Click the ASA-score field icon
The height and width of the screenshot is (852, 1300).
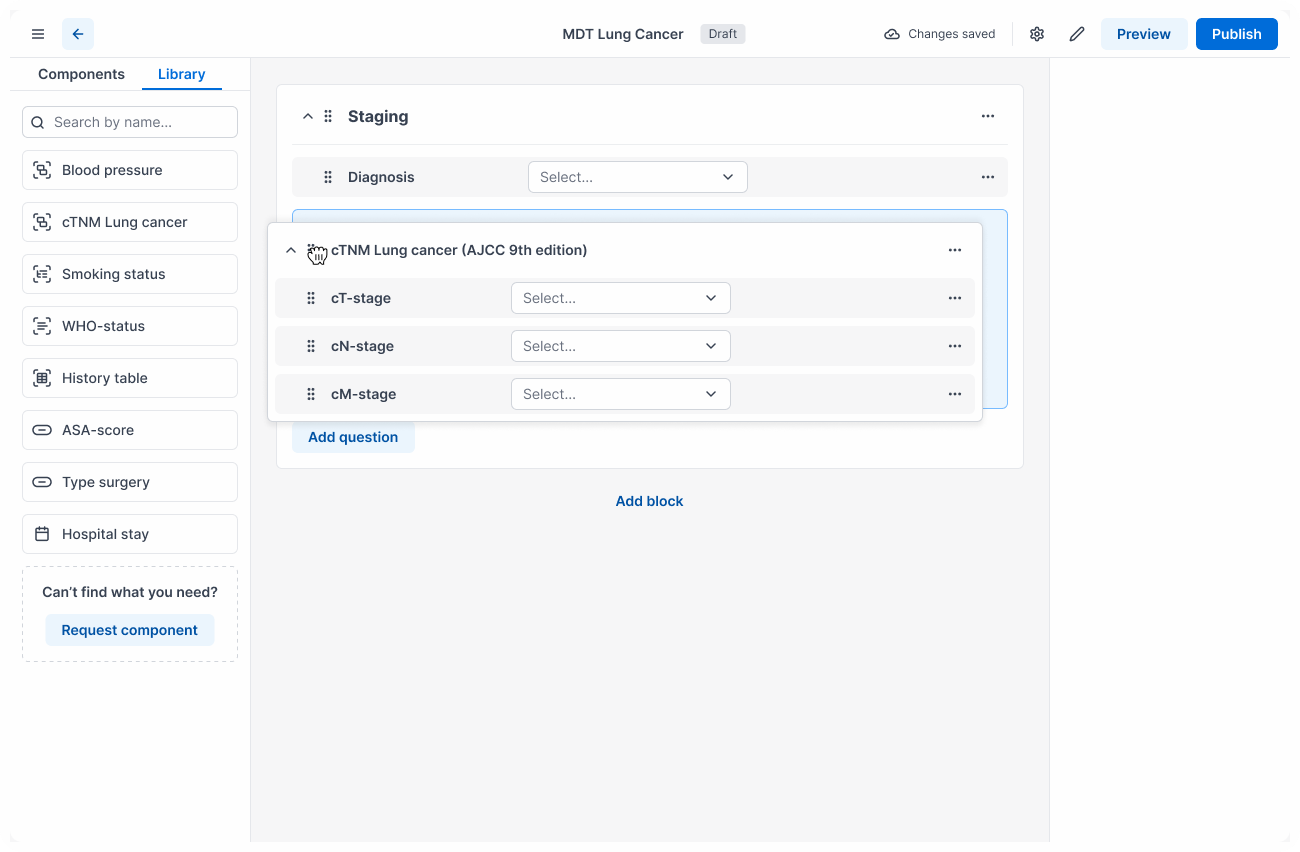42,430
